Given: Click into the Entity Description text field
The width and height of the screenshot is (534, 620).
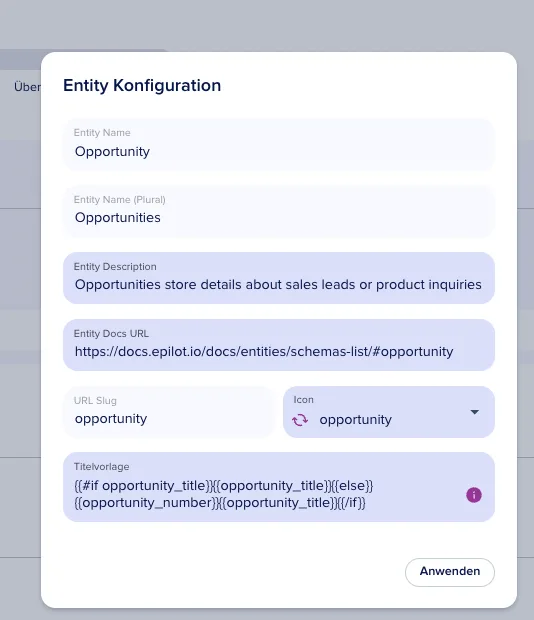Looking at the screenshot, I should 279,278.
